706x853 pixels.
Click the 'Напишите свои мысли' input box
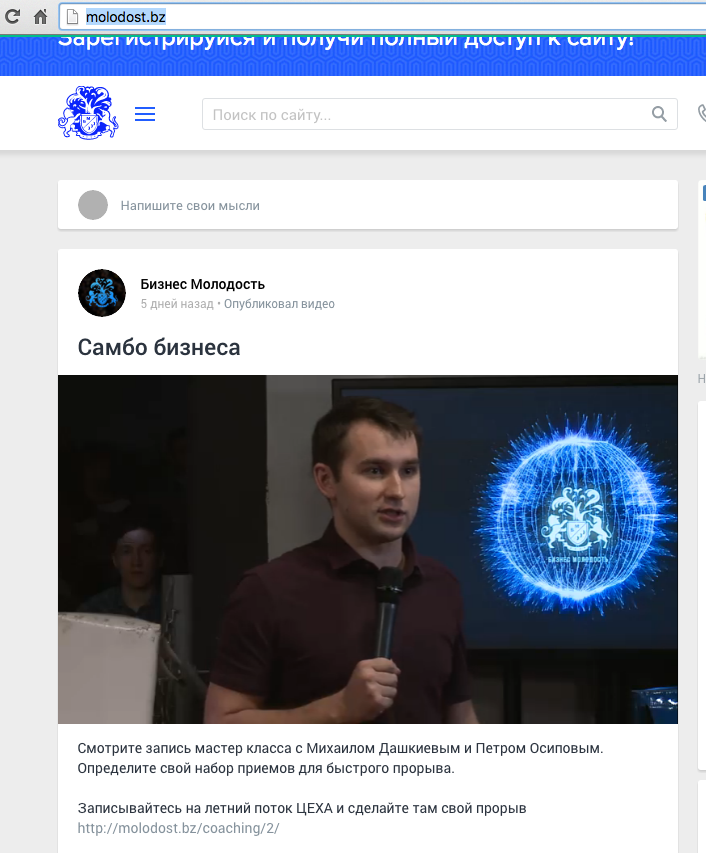[x=380, y=205]
